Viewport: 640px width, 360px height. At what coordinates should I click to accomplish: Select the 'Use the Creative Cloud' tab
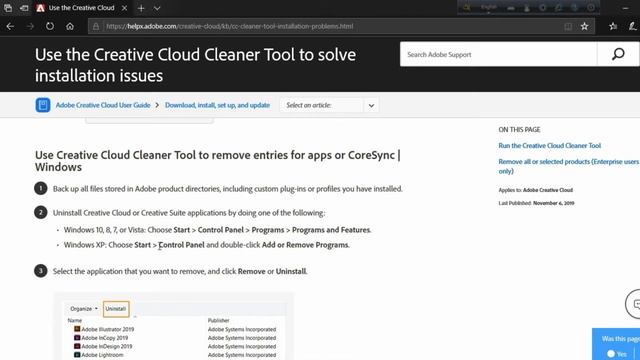(x=81, y=8)
